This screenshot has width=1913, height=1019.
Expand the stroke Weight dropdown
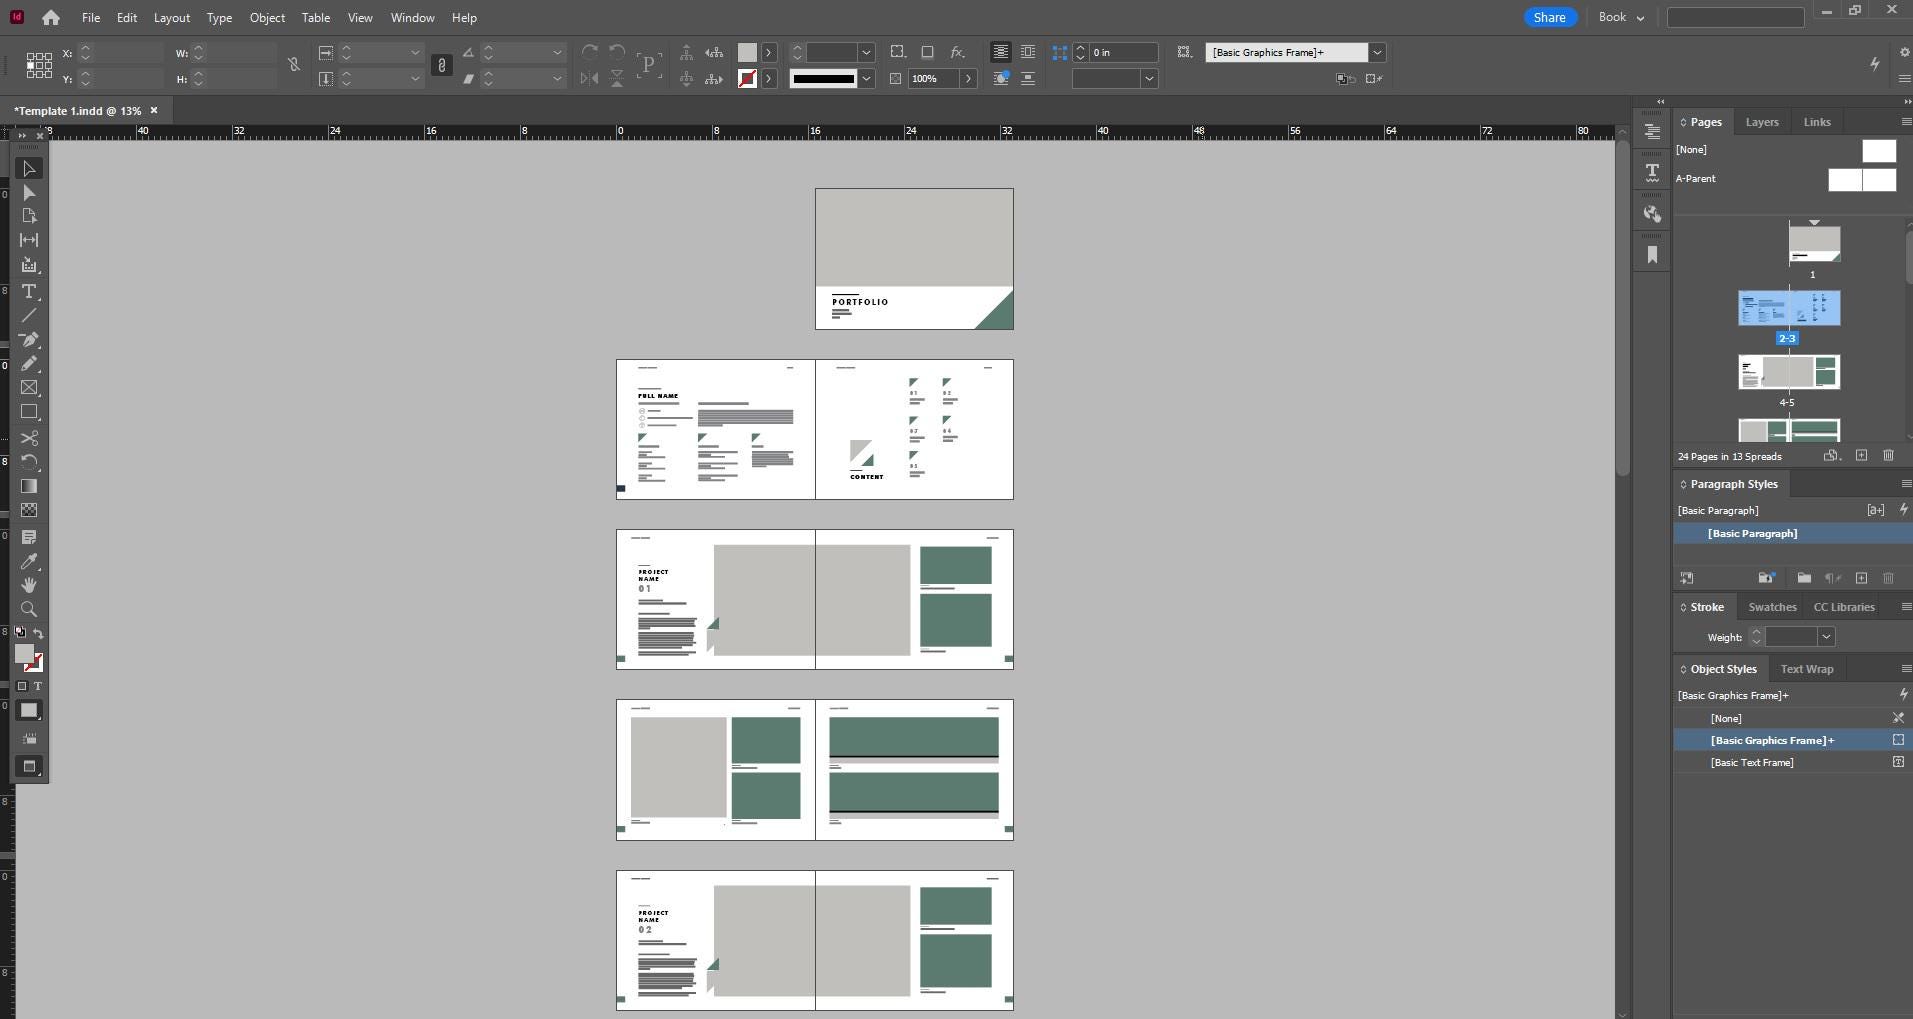coord(1826,637)
